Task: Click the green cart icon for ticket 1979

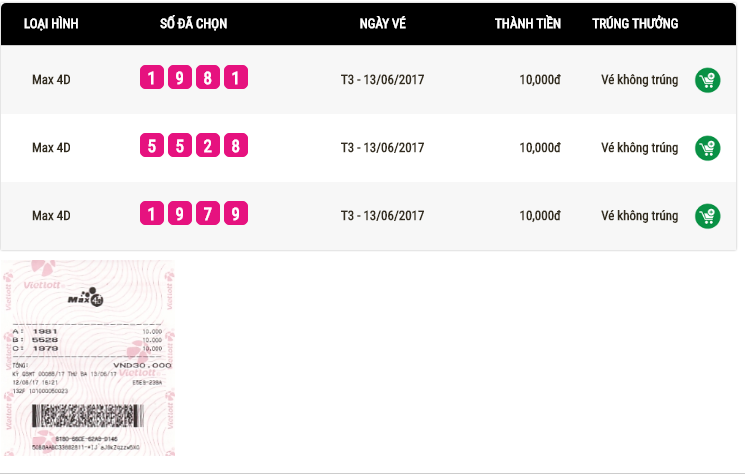Action: tap(707, 216)
